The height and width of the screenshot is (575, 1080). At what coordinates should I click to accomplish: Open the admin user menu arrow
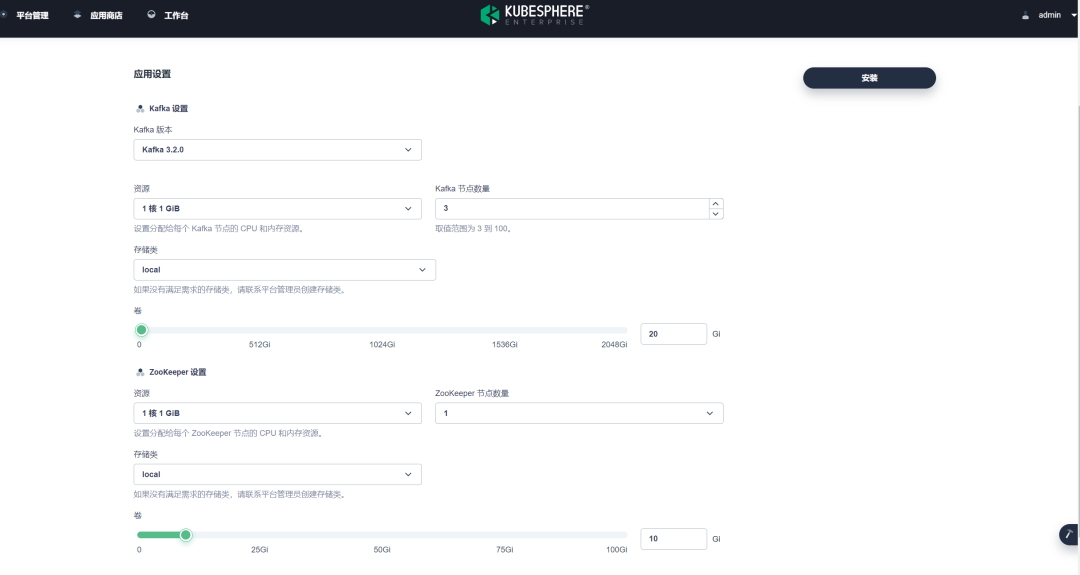(x=1073, y=15)
